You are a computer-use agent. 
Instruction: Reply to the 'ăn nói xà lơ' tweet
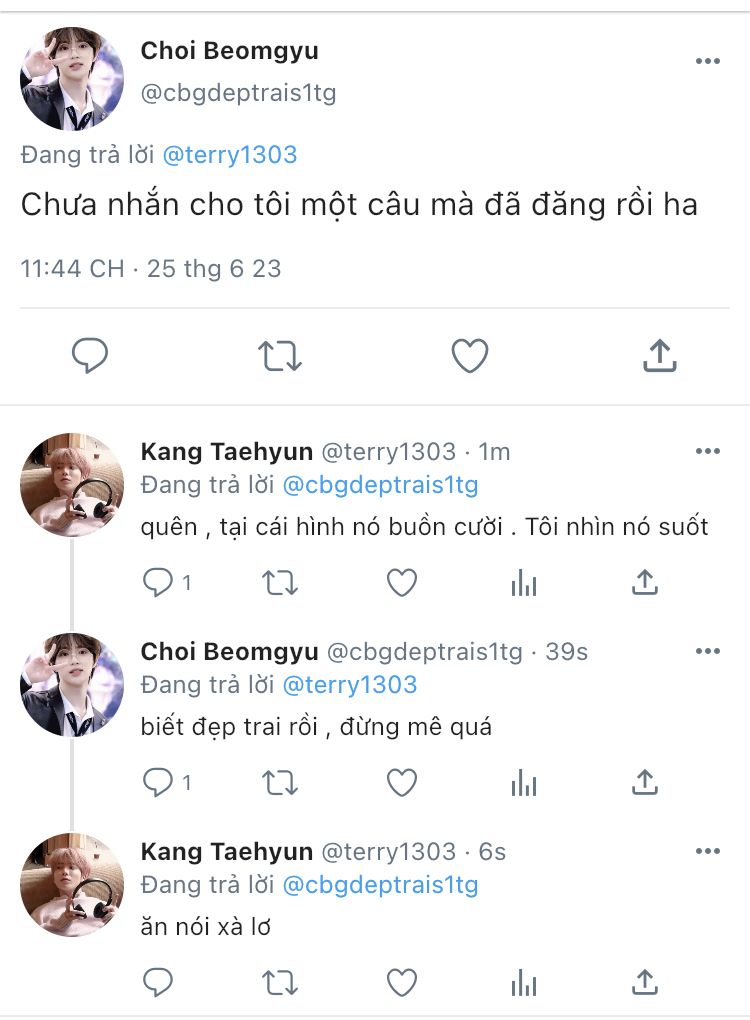158,982
